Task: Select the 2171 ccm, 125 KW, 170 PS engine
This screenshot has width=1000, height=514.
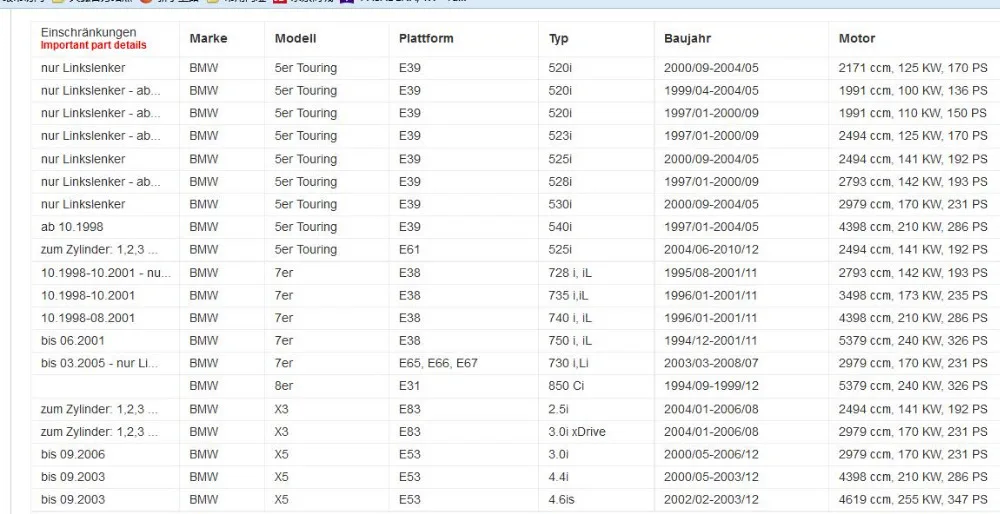Action: coord(913,68)
